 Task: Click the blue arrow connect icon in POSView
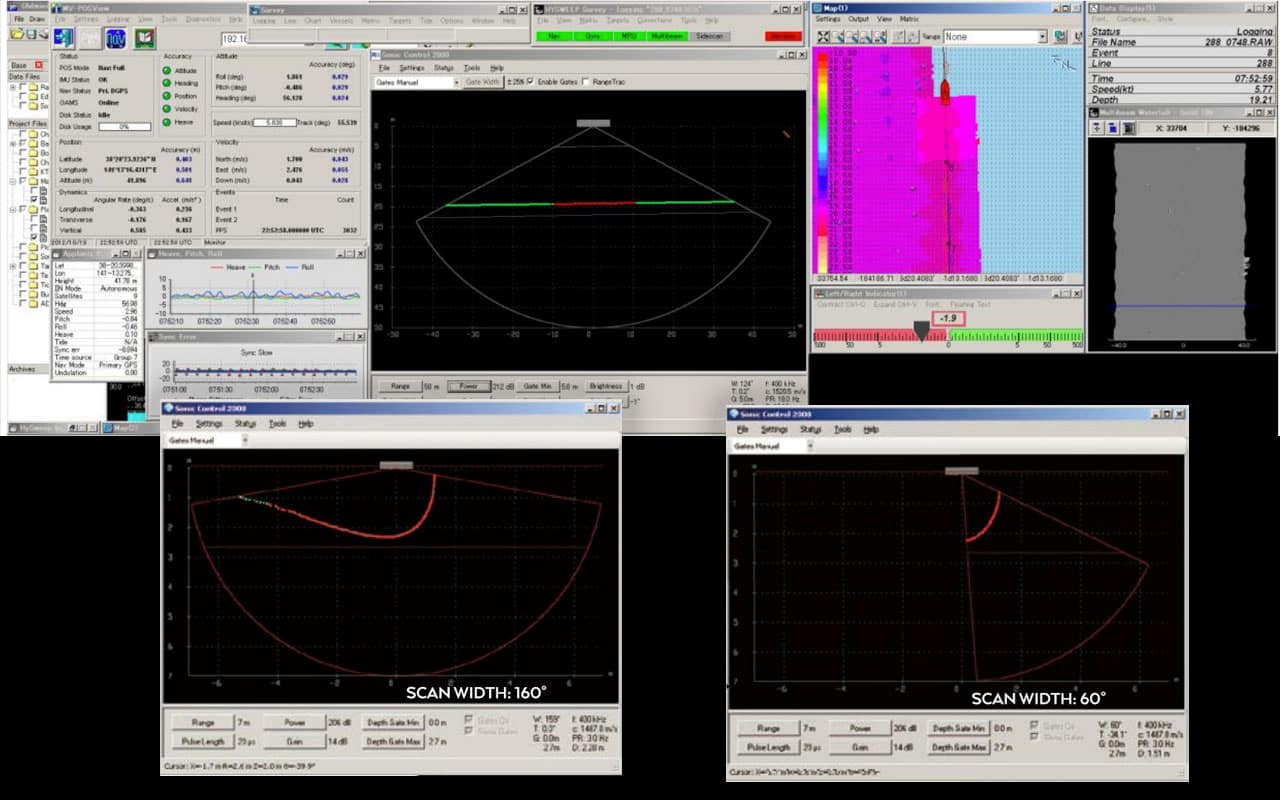(64, 38)
